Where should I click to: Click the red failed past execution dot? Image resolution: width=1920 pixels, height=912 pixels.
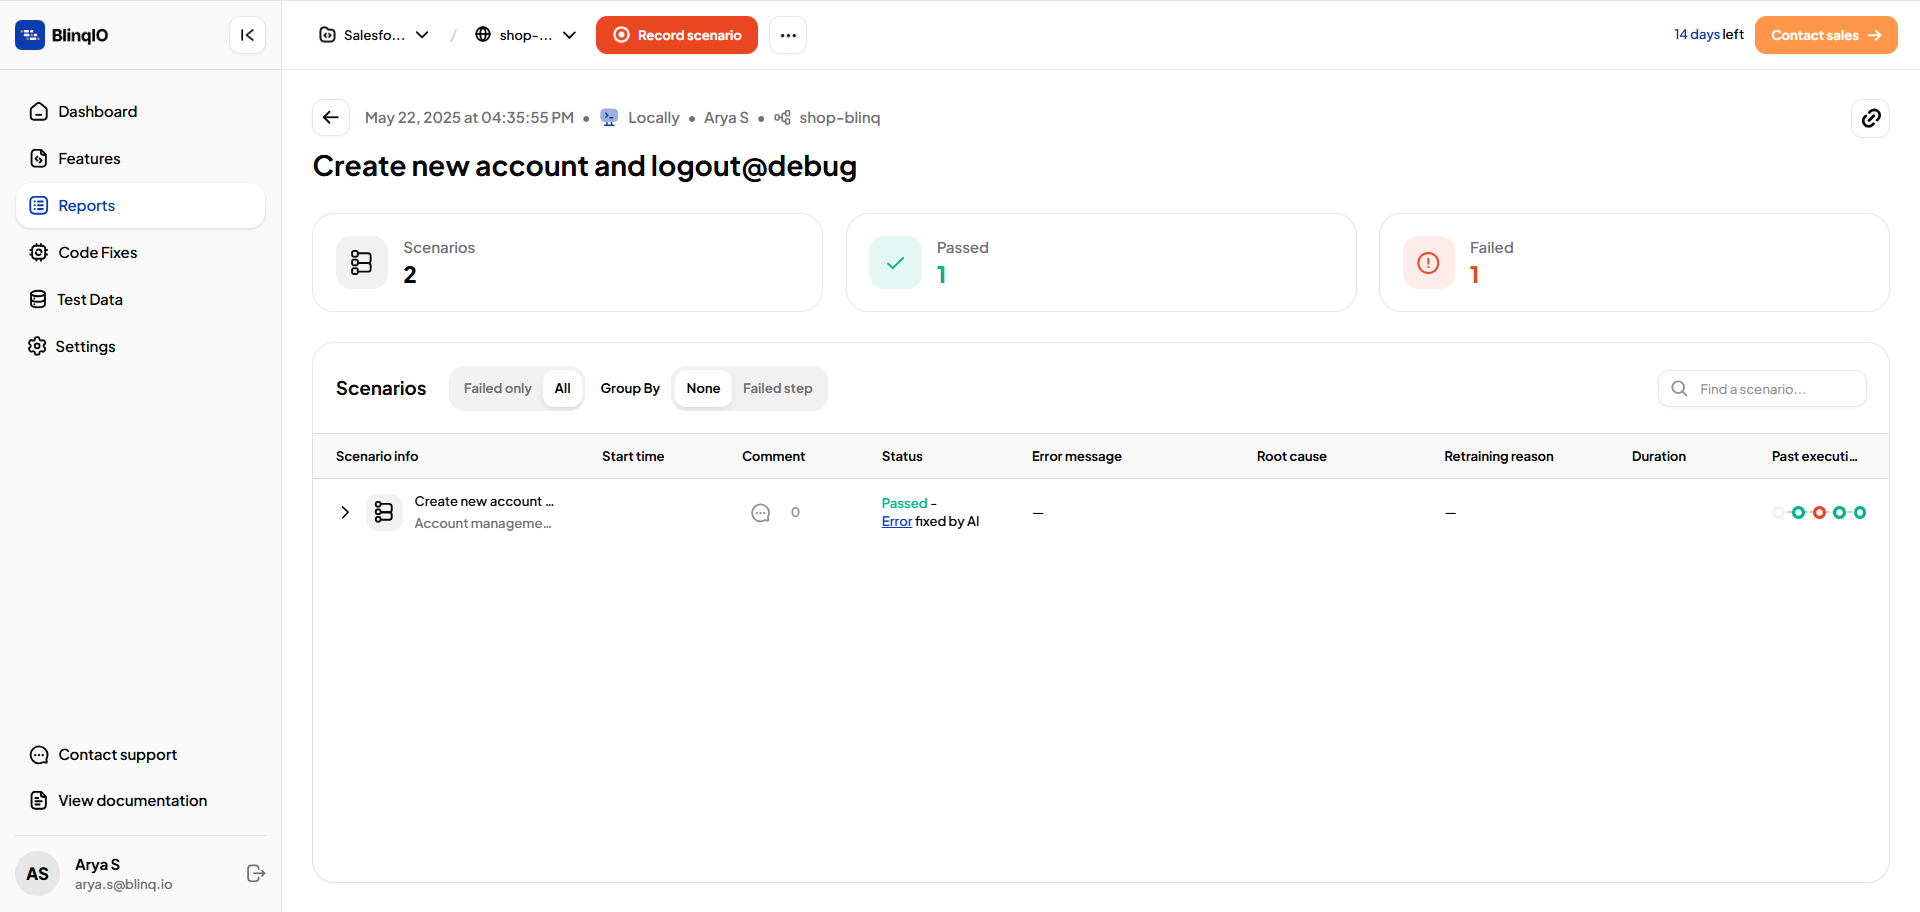1819,512
